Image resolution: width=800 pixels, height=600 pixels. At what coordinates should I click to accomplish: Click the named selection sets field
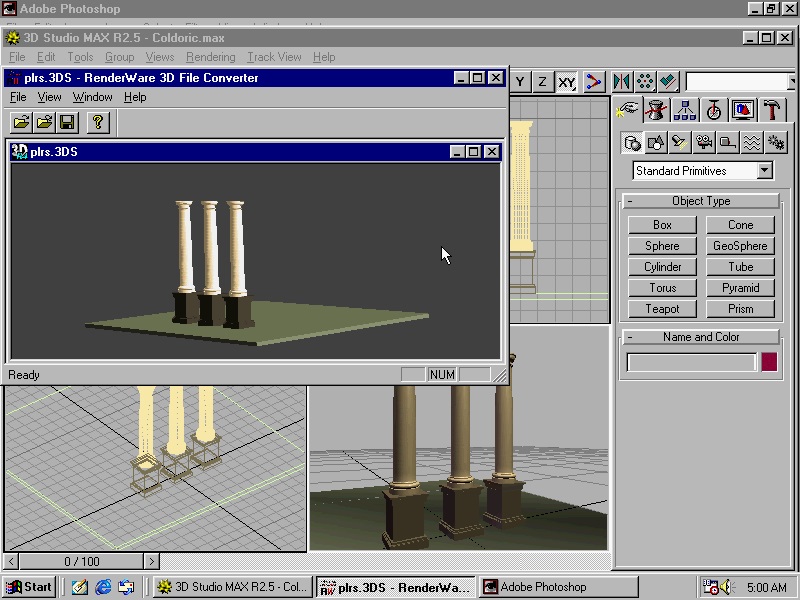tap(738, 82)
